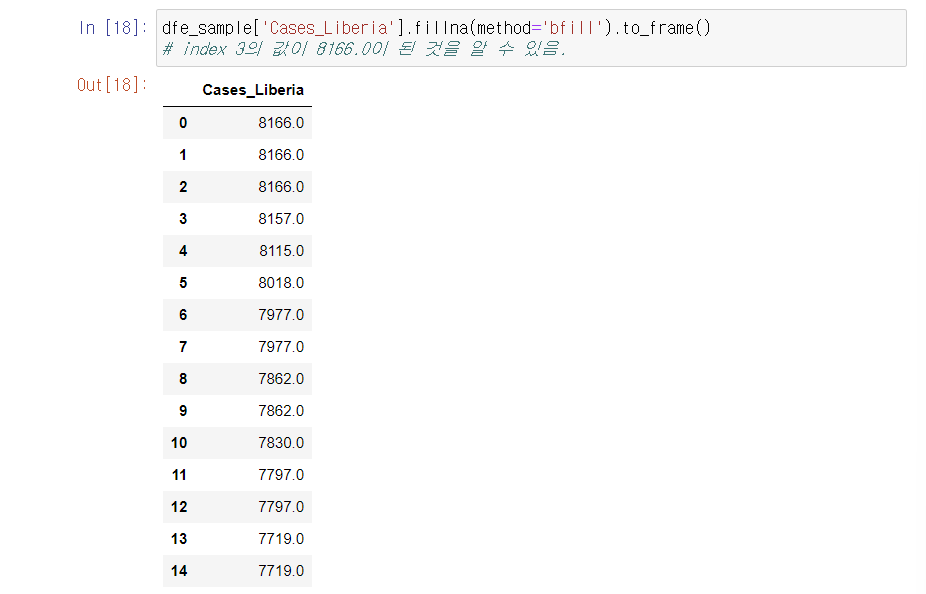Click the code input cell In [18]

[x=531, y=38]
